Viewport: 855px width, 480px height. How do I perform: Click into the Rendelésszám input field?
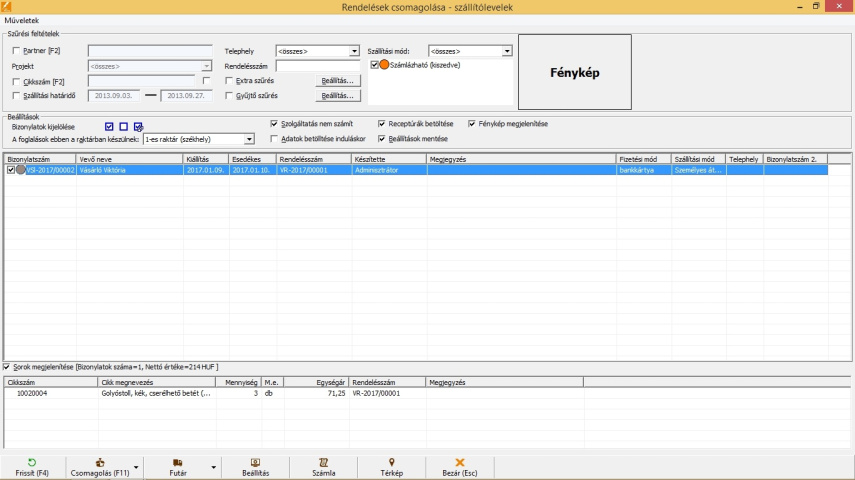318,66
